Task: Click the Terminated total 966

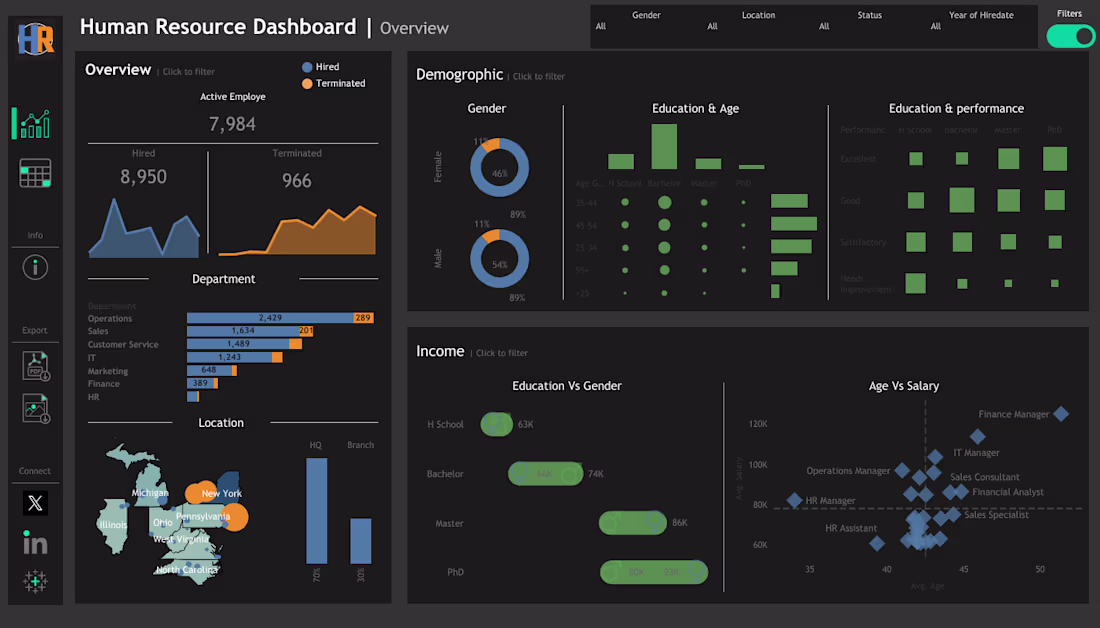Action: coord(297,181)
